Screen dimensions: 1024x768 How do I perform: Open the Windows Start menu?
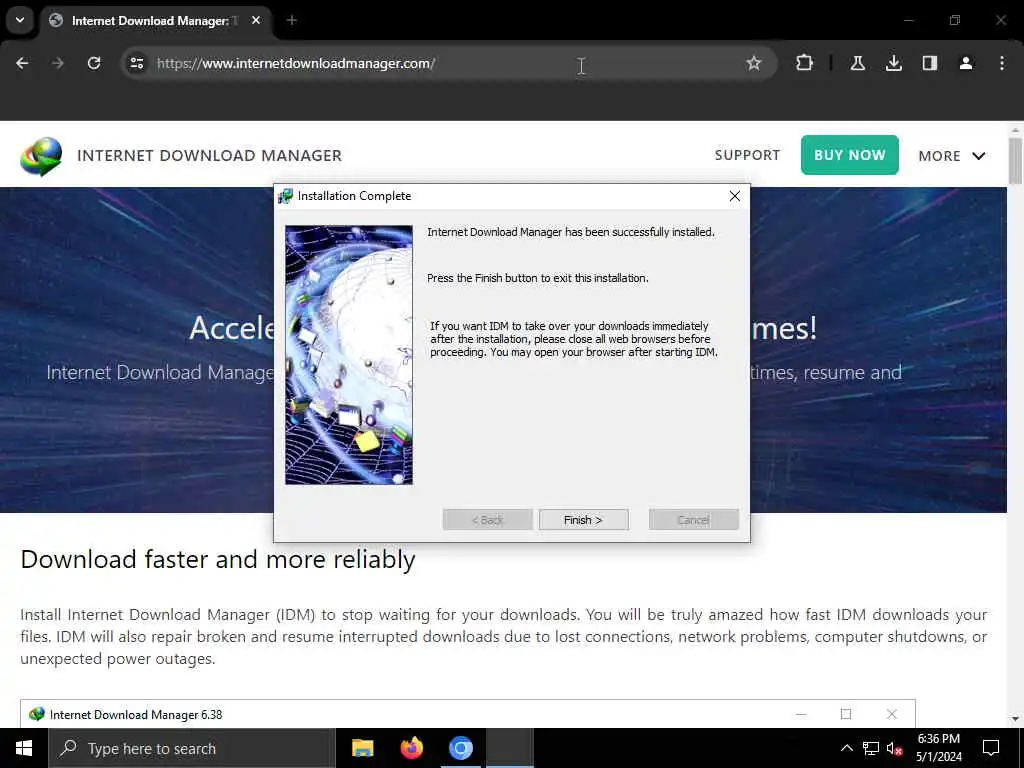click(x=24, y=748)
